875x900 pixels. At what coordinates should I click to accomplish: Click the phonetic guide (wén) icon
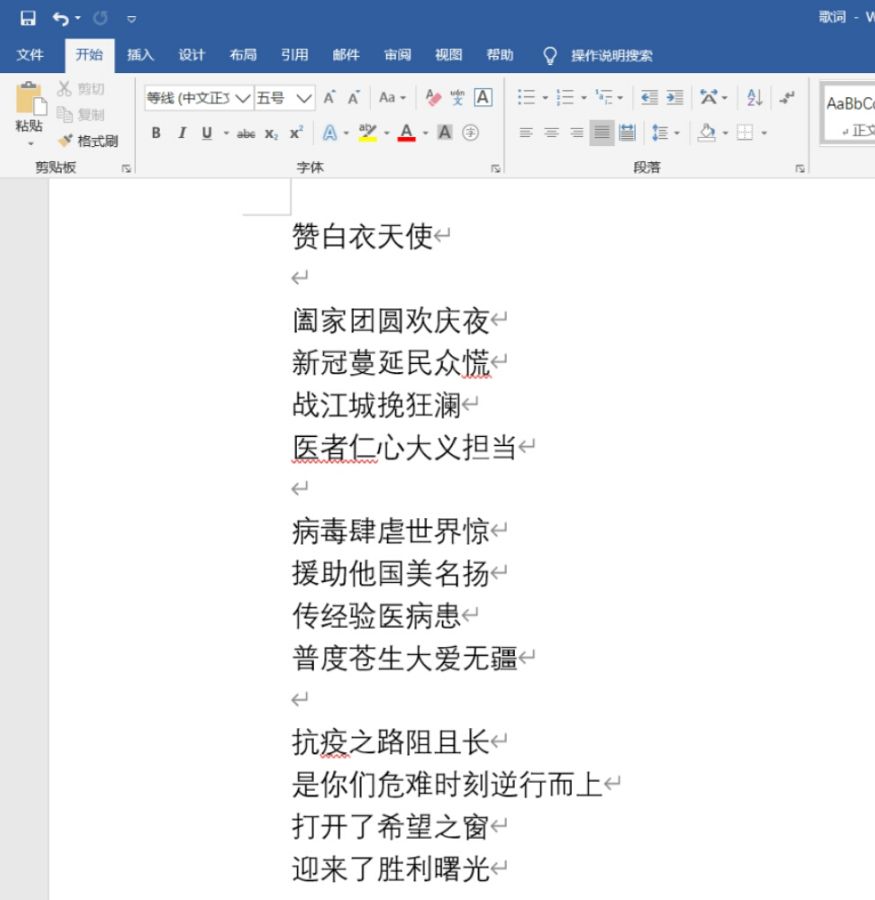point(457,98)
